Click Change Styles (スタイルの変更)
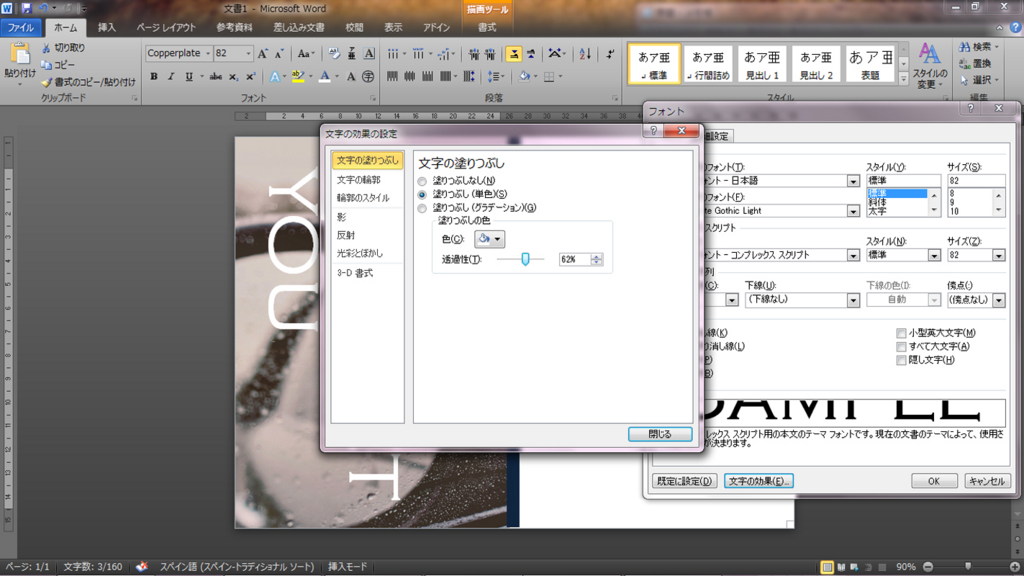This screenshot has width=1024, height=576. pos(929,65)
